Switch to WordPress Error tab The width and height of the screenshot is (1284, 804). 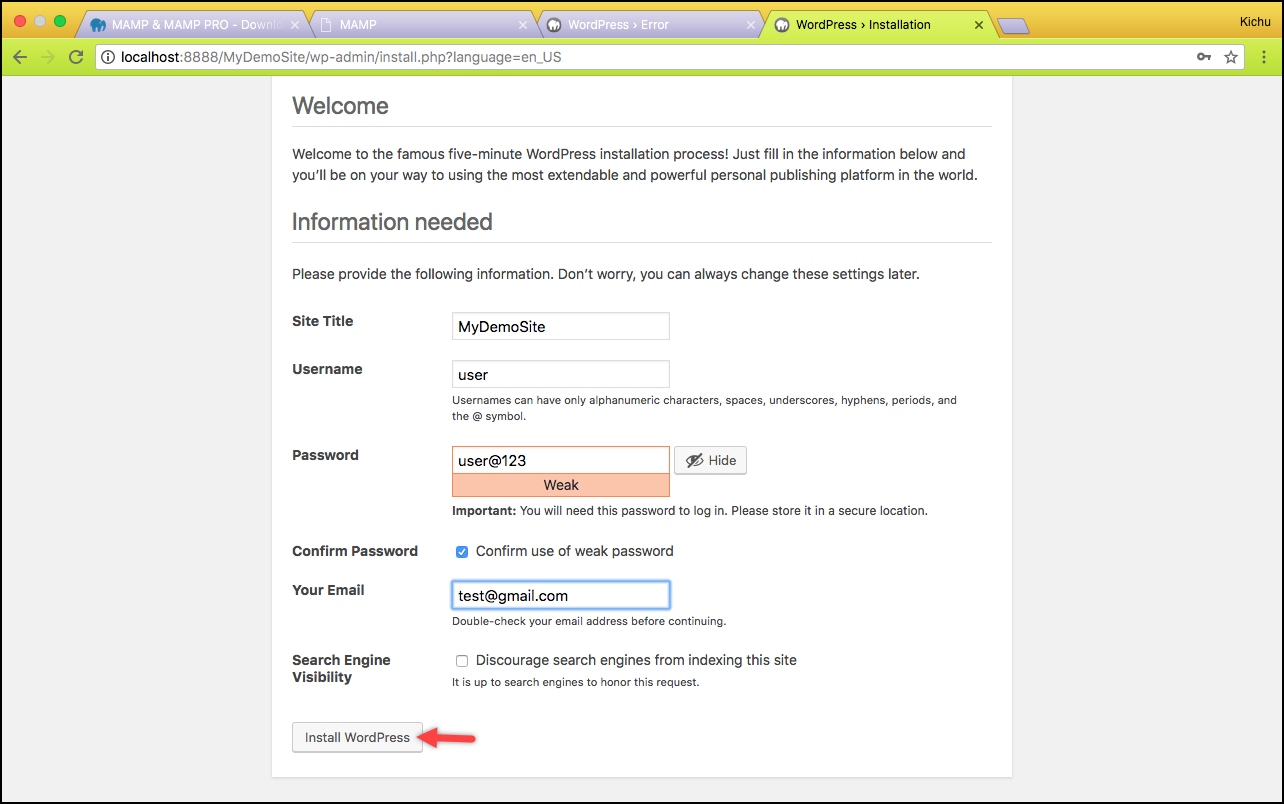[652, 25]
